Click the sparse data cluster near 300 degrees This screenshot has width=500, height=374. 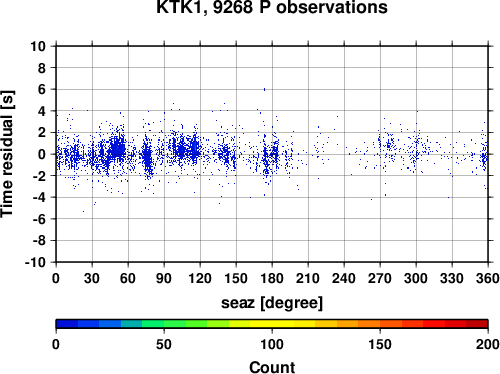(x=416, y=150)
